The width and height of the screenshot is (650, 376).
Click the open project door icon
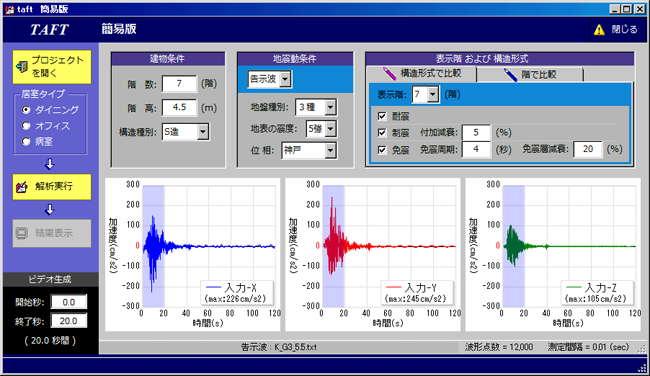22,66
